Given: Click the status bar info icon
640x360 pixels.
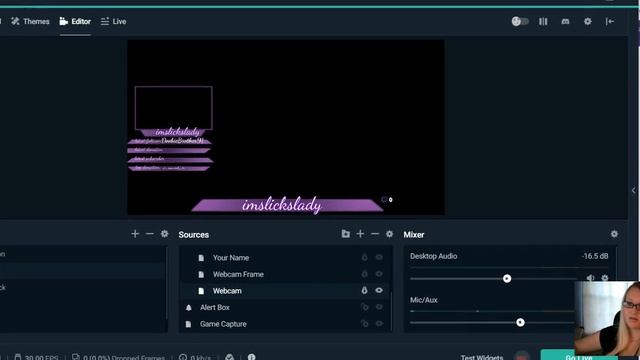Looking at the screenshot, I should click(251, 357).
